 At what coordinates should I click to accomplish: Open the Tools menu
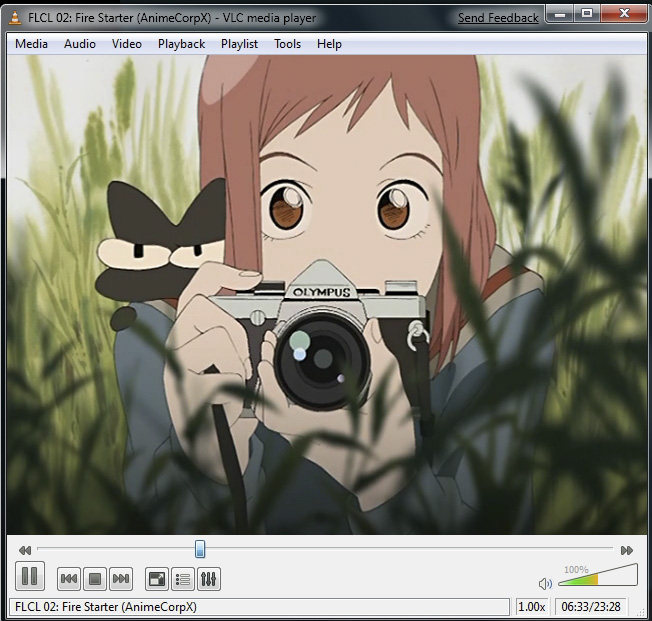tap(287, 44)
